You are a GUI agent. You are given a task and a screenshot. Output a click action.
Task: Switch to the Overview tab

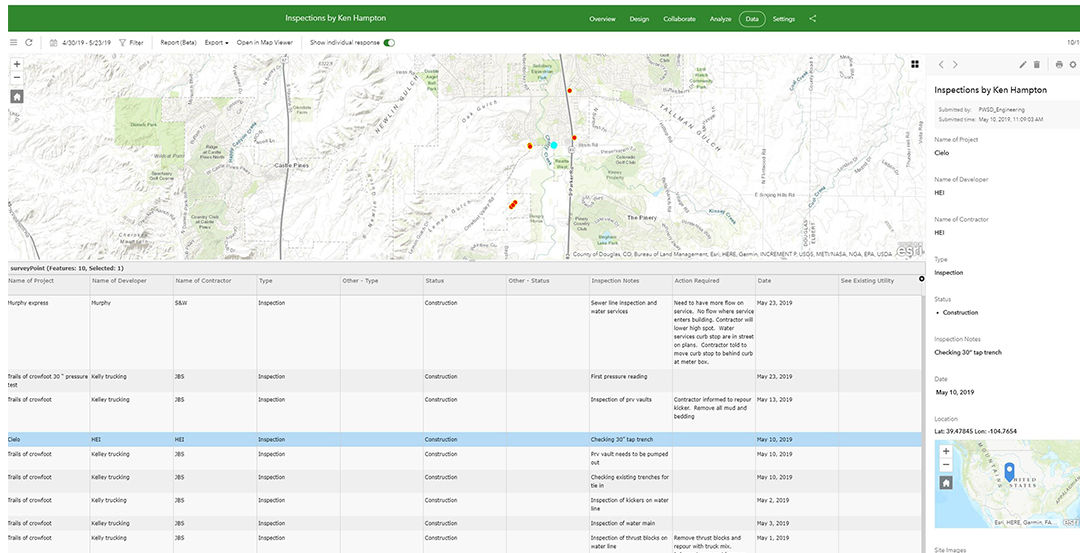tap(602, 19)
